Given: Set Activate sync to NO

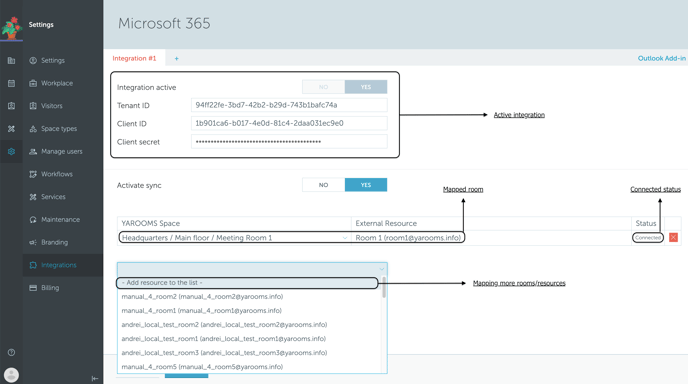Looking at the screenshot, I should [x=323, y=185].
